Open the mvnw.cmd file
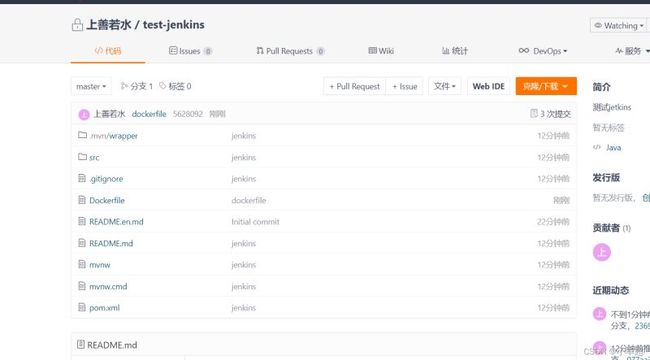 [x=108, y=286]
